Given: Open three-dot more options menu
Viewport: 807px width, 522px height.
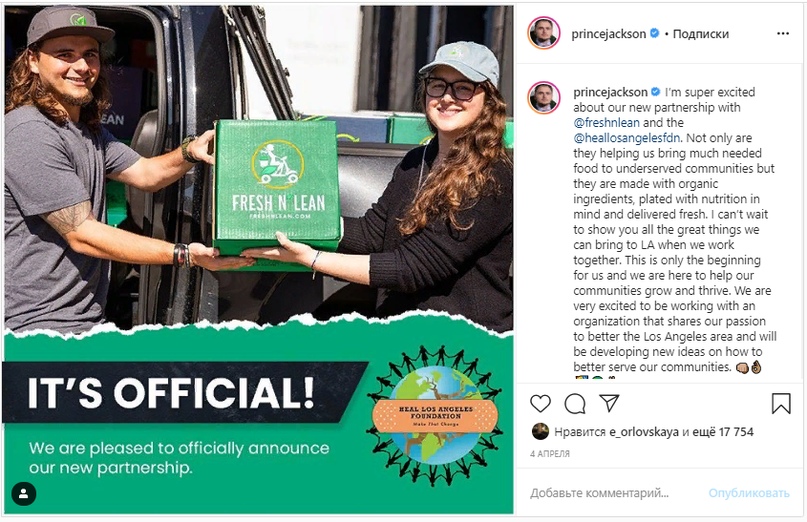Looking at the screenshot, I should pos(783,33).
